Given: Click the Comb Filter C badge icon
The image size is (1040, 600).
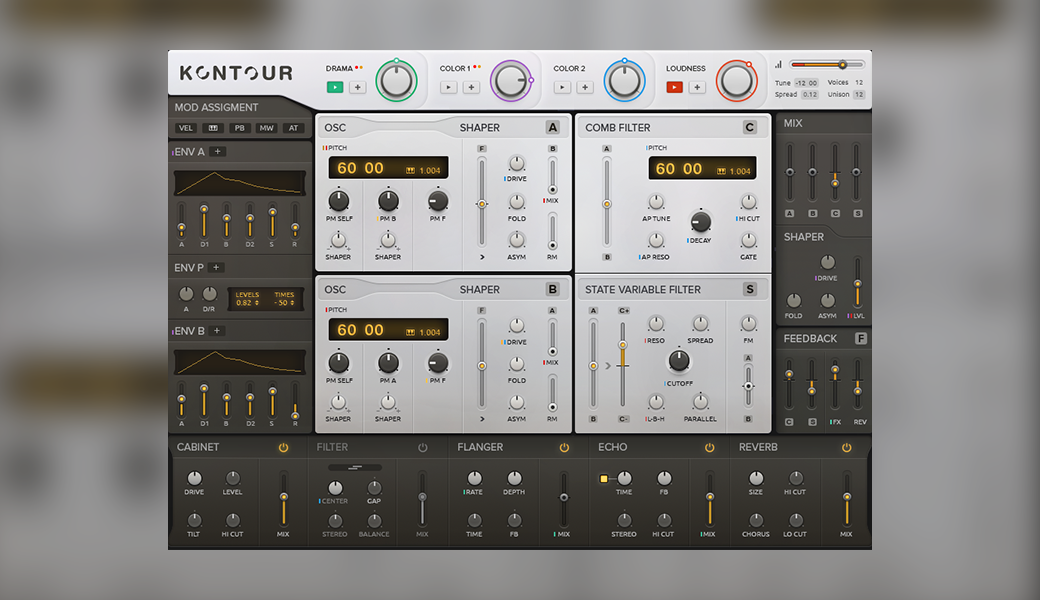Looking at the screenshot, I should click(749, 127).
